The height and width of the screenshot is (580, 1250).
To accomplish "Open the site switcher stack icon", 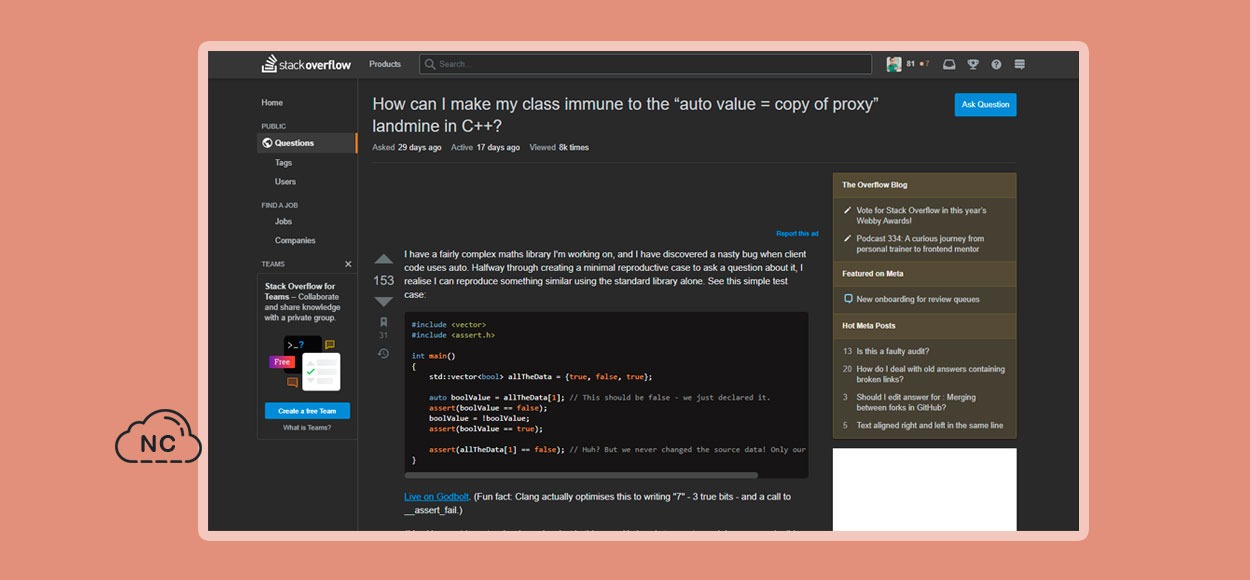I will (1020, 64).
